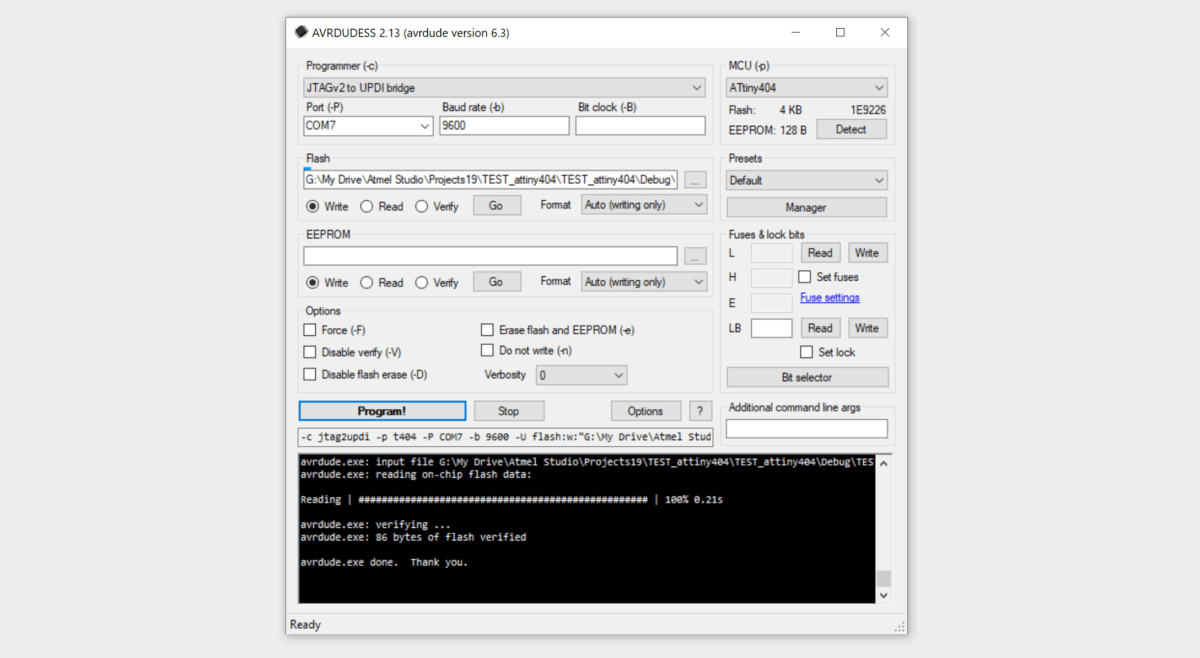Read the fuses with Read button
This screenshot has height=658, width=1200.
[x=820, y=253]
